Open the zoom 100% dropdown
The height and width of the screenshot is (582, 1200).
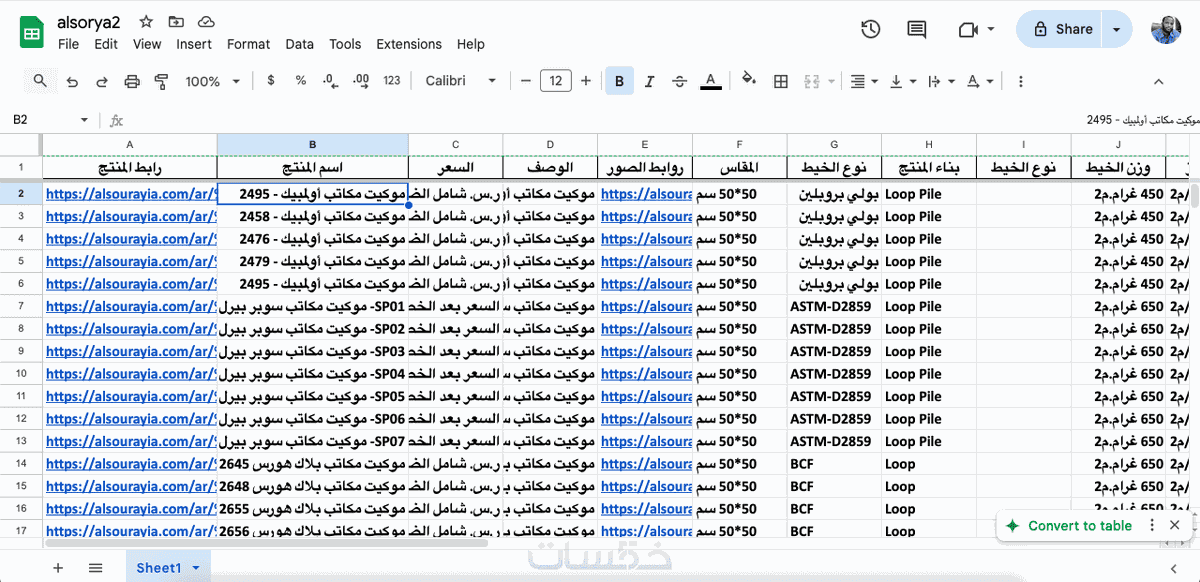click(x=210, y=81)
